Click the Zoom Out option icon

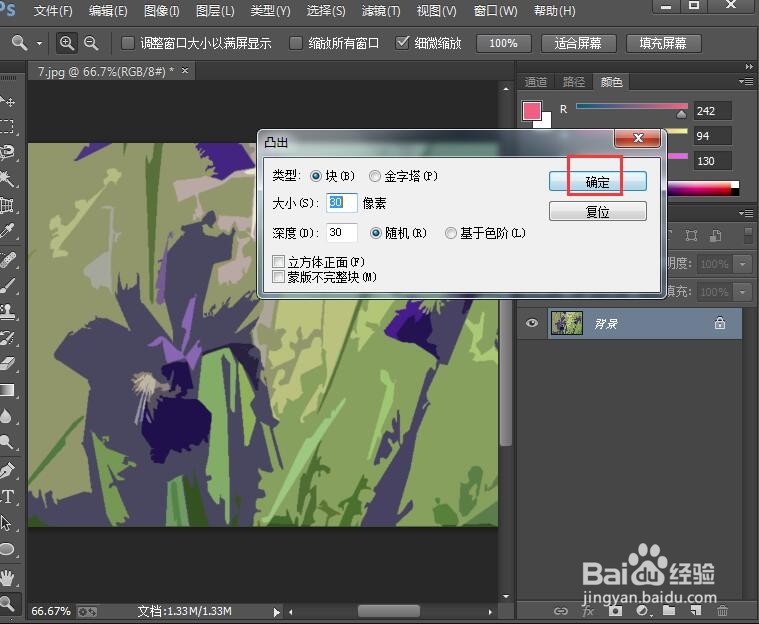coord(91,43)
